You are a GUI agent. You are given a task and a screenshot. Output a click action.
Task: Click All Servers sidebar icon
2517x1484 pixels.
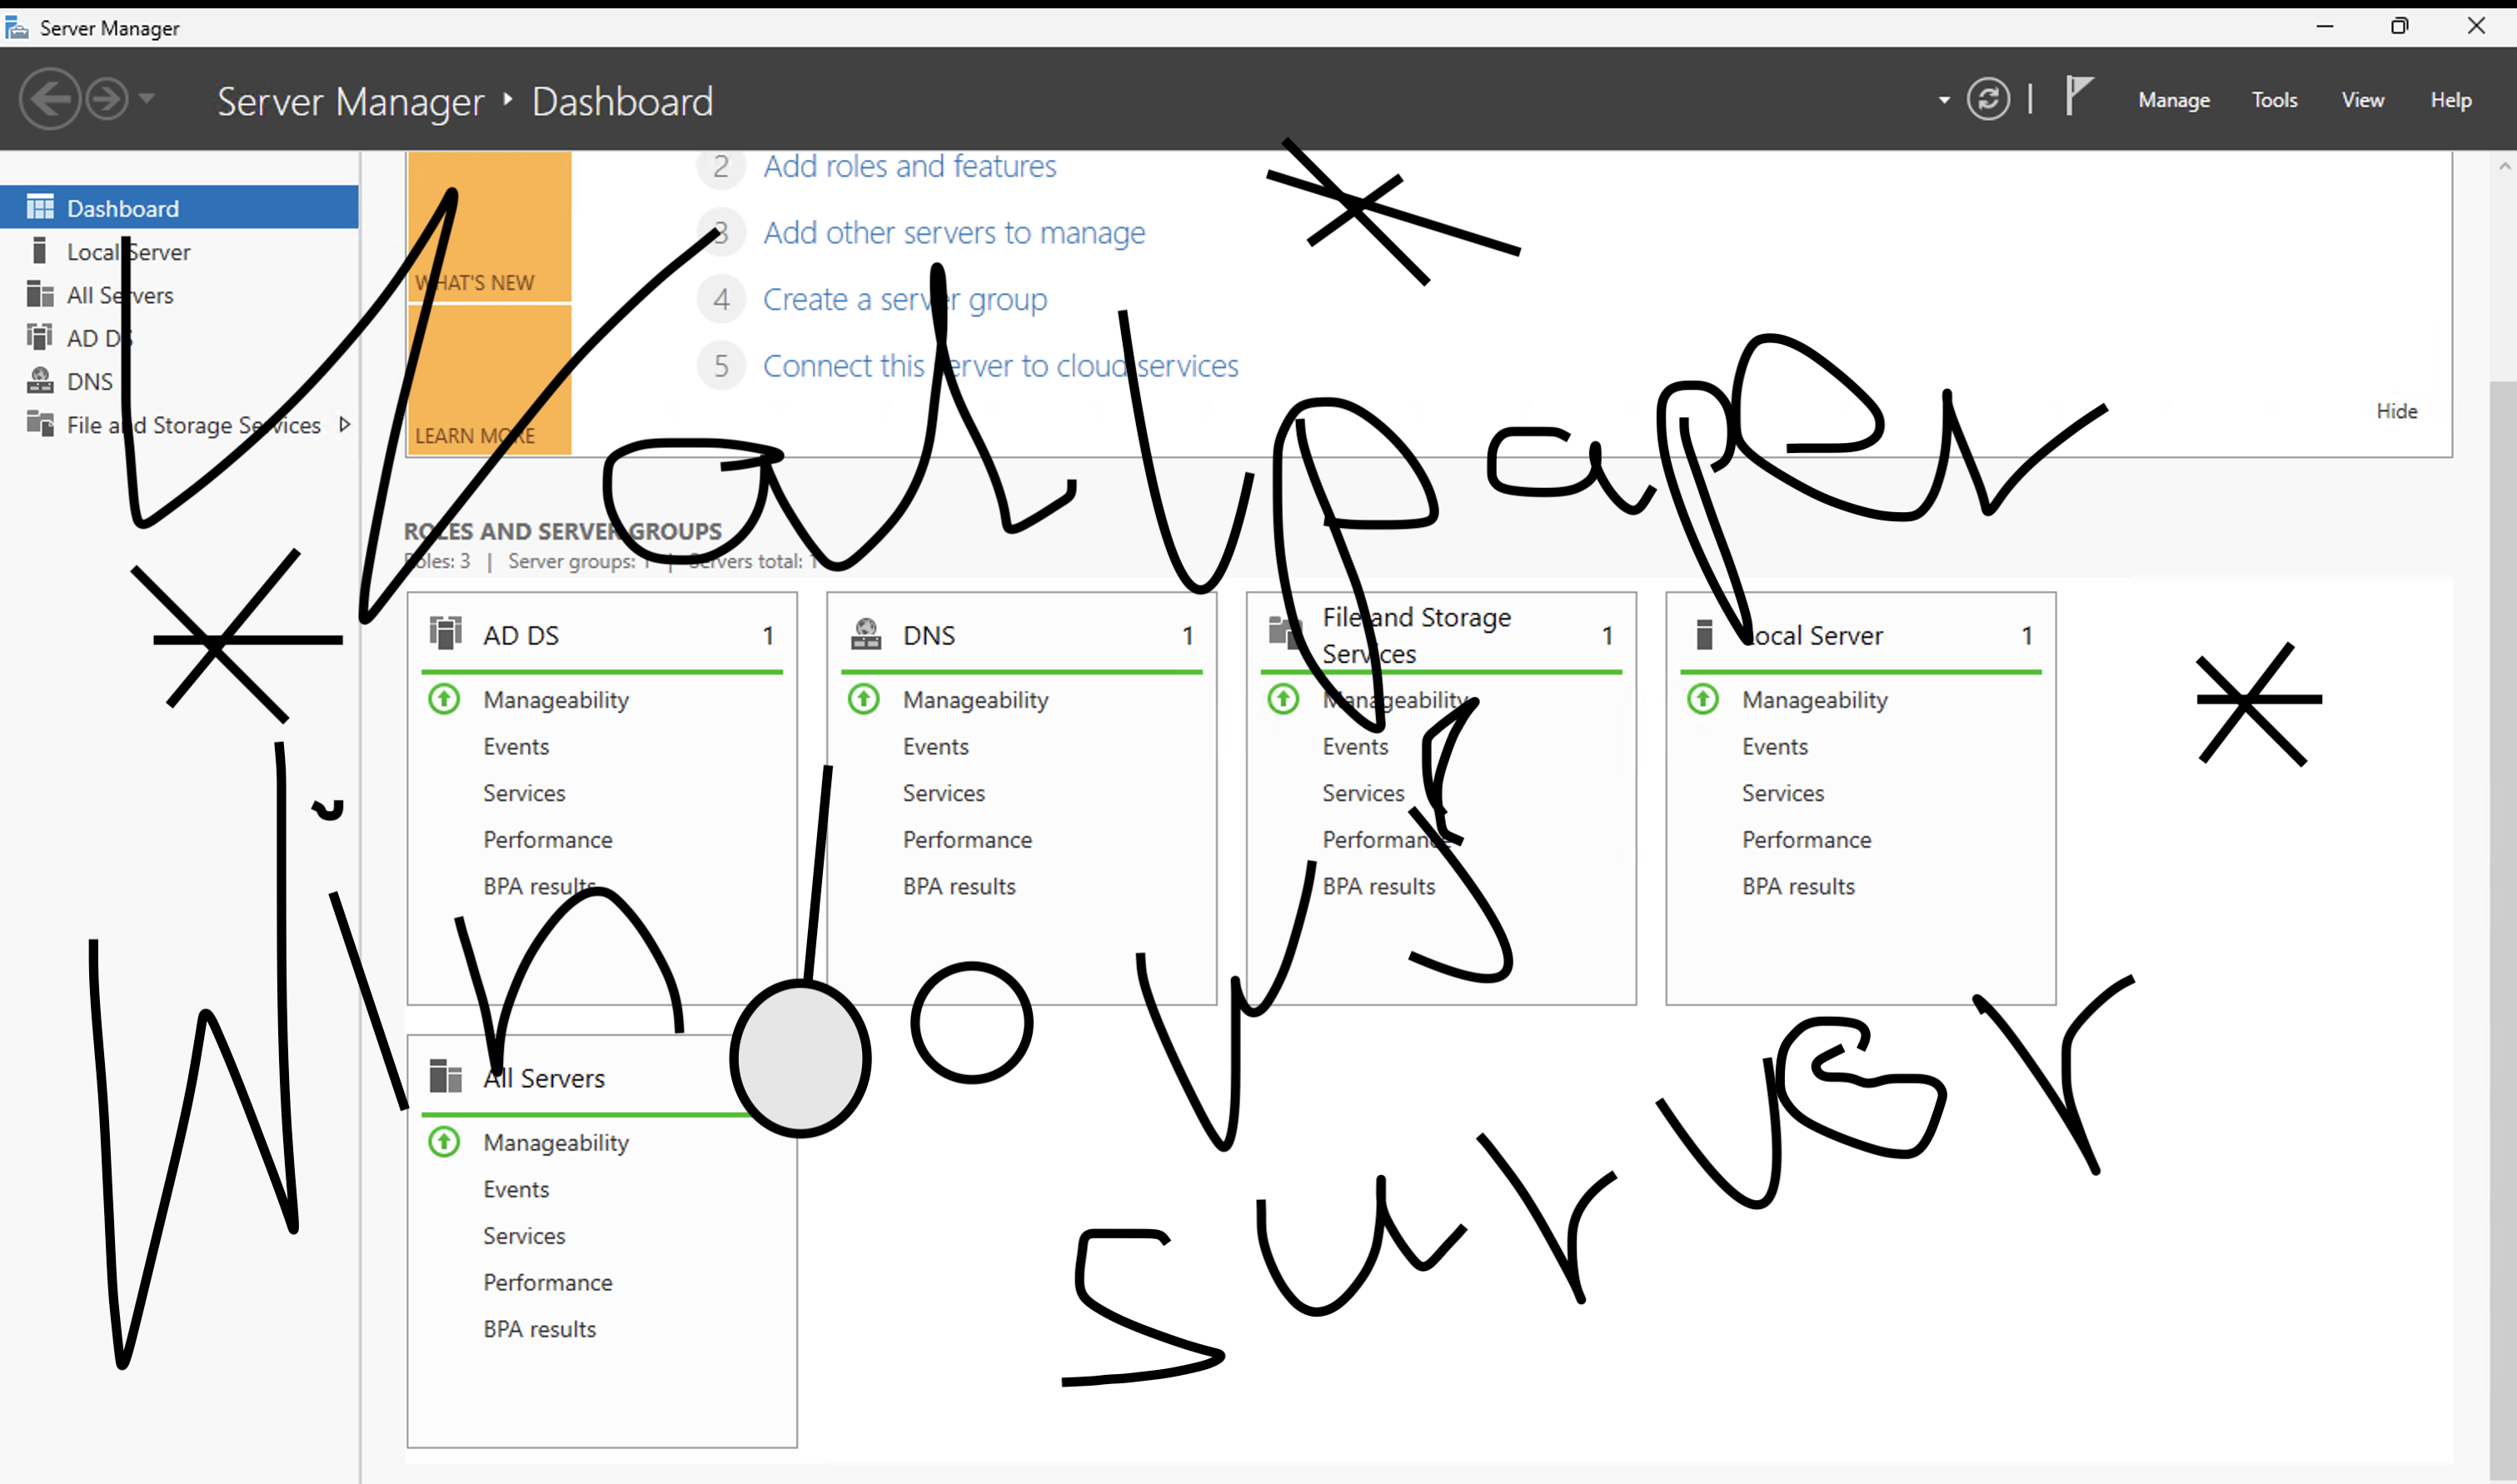pos(40,295)
